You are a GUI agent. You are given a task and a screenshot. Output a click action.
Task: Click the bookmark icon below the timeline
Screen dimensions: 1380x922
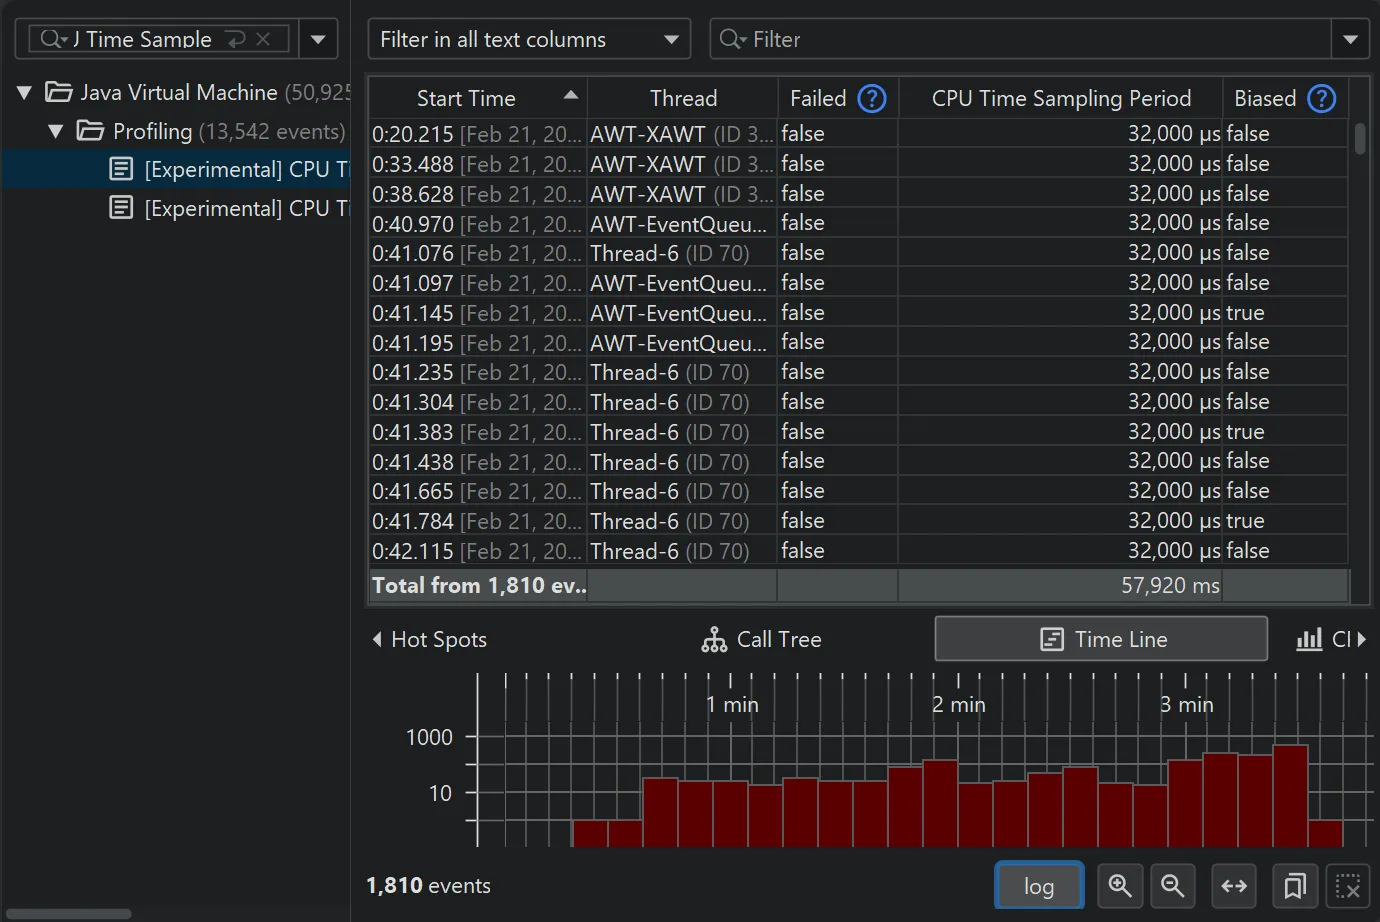(1295, 886)
